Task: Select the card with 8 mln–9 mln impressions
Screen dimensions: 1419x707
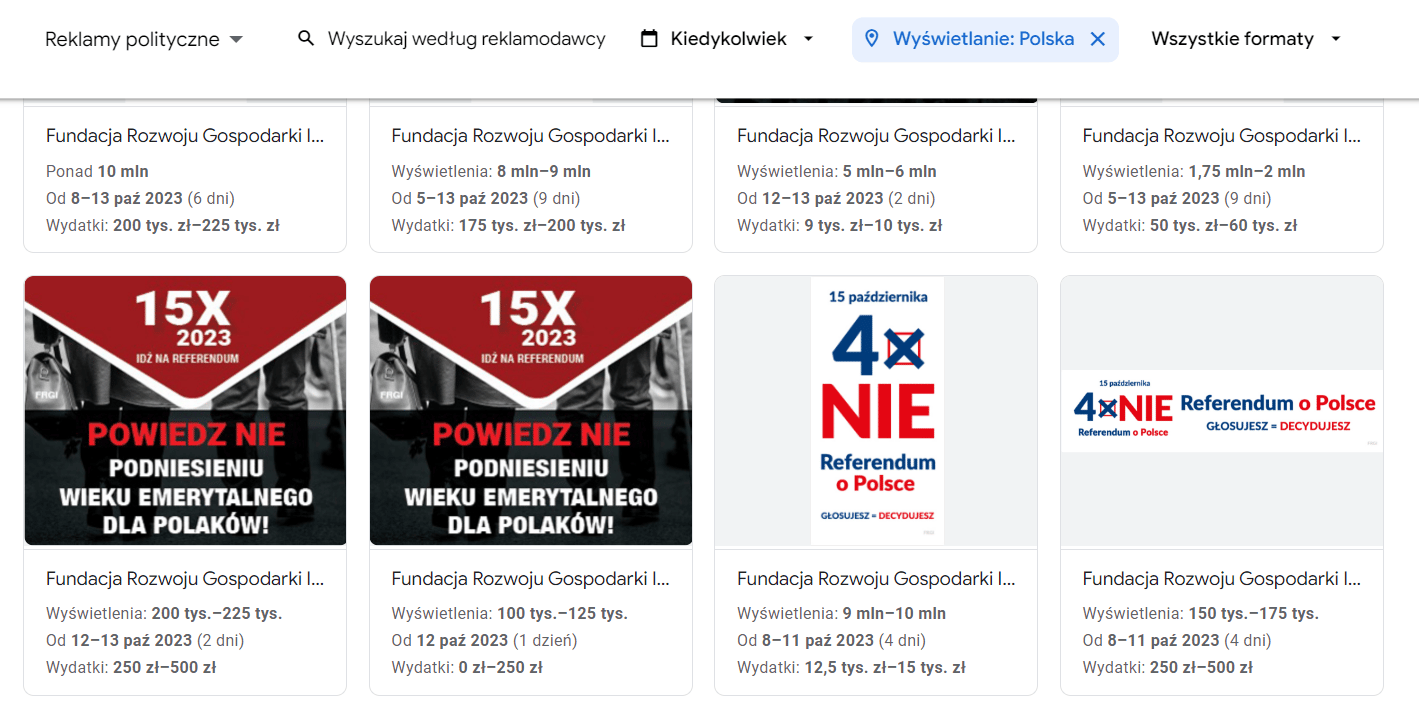Action: (x=531, y=176)
